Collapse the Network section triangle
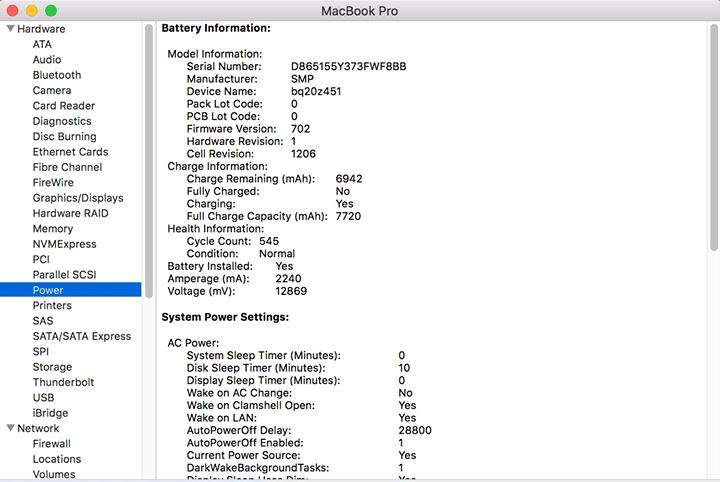Screen dimensions: 720x482 coord(10,428)
